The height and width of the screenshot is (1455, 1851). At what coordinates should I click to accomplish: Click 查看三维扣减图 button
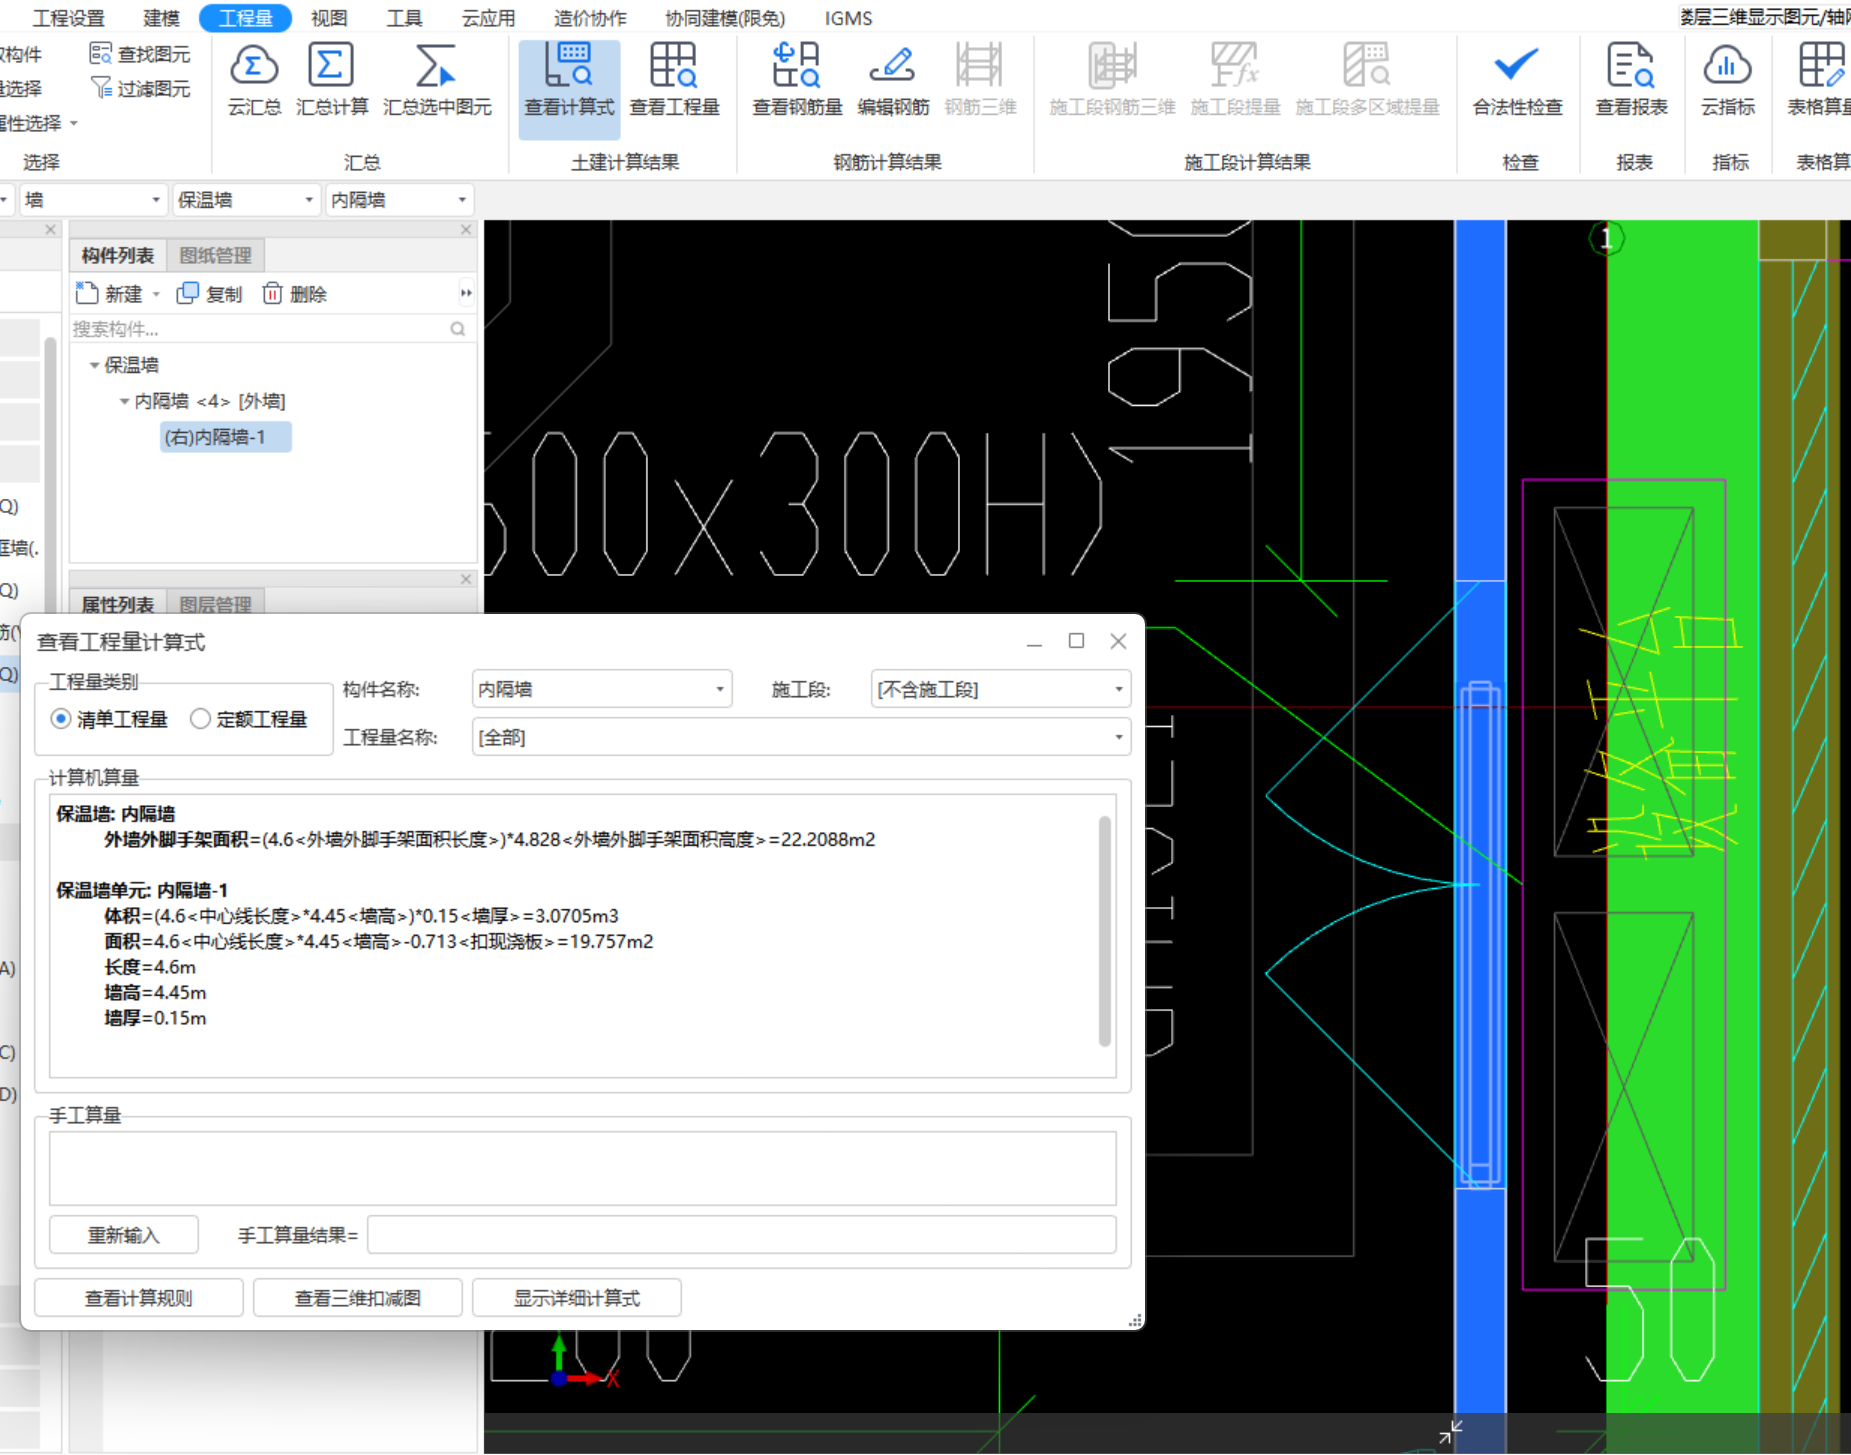pos(358,1298)
